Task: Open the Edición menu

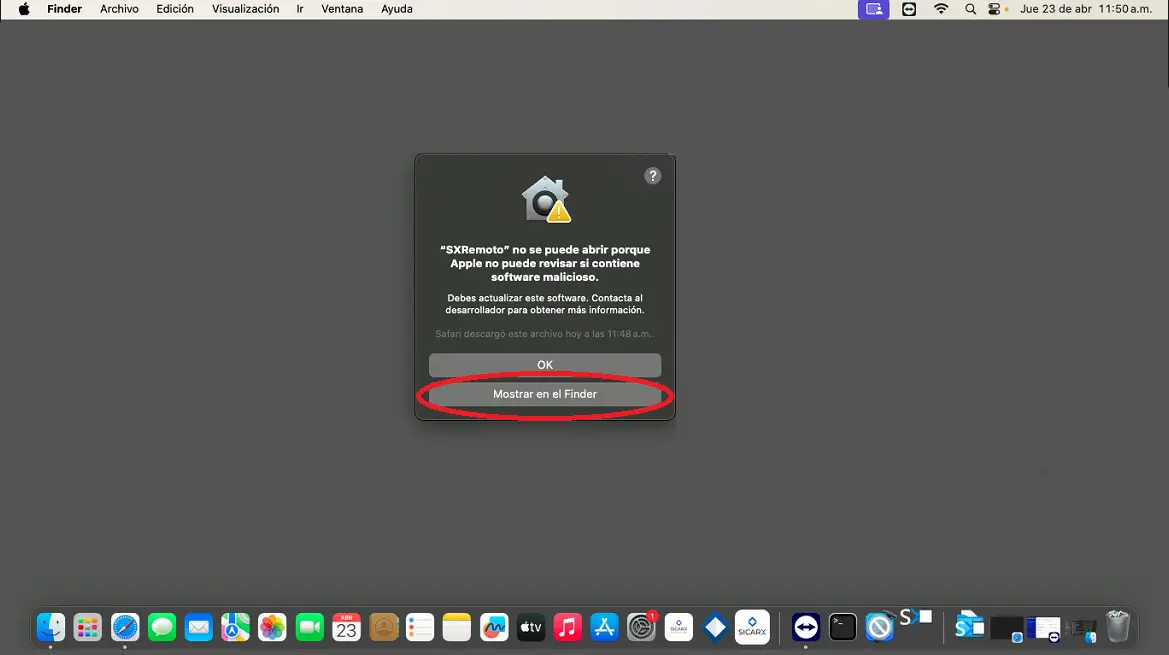Action: [x=174, y=9]
